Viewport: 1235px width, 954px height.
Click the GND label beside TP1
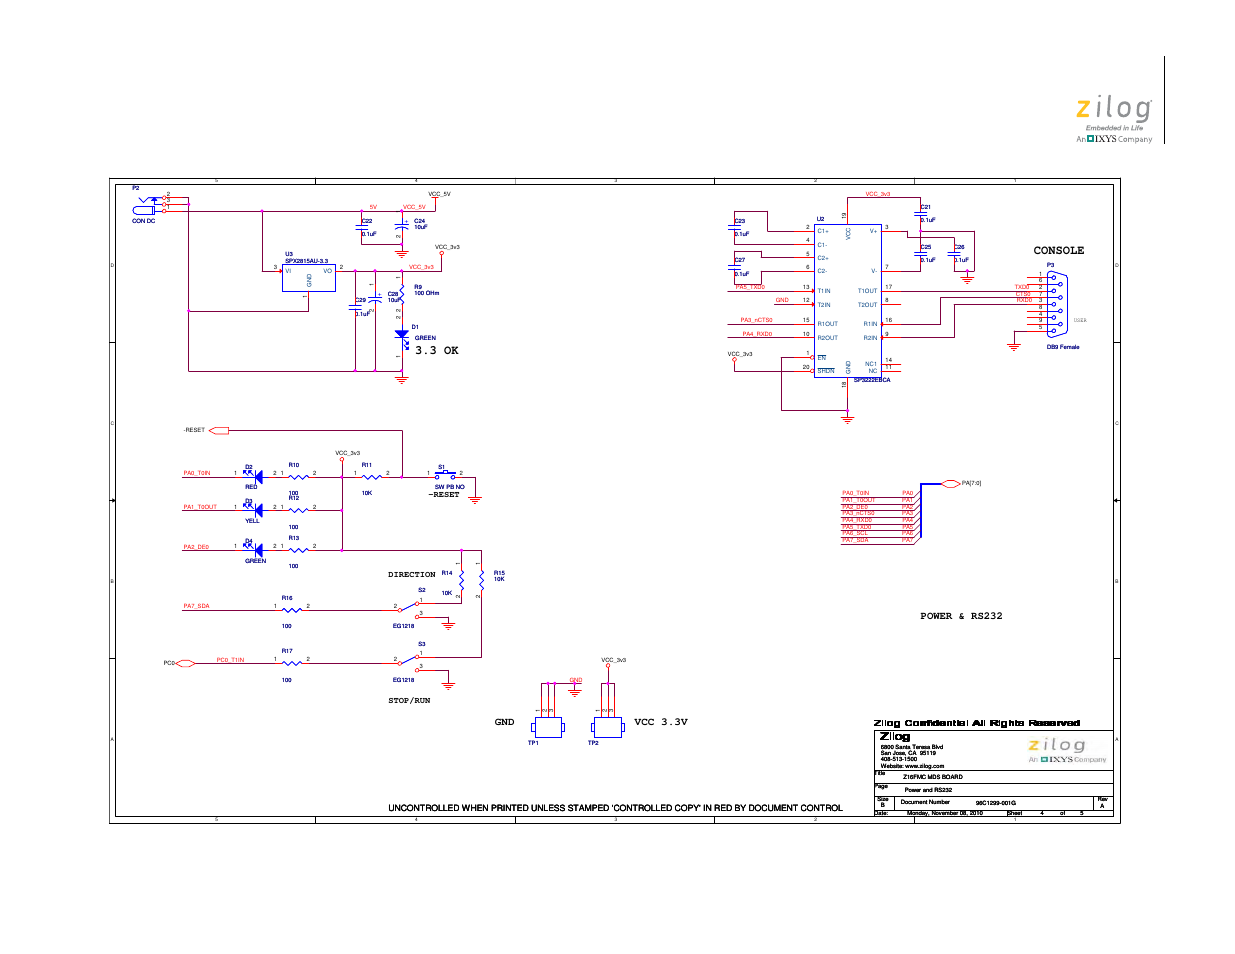point(504,722)
